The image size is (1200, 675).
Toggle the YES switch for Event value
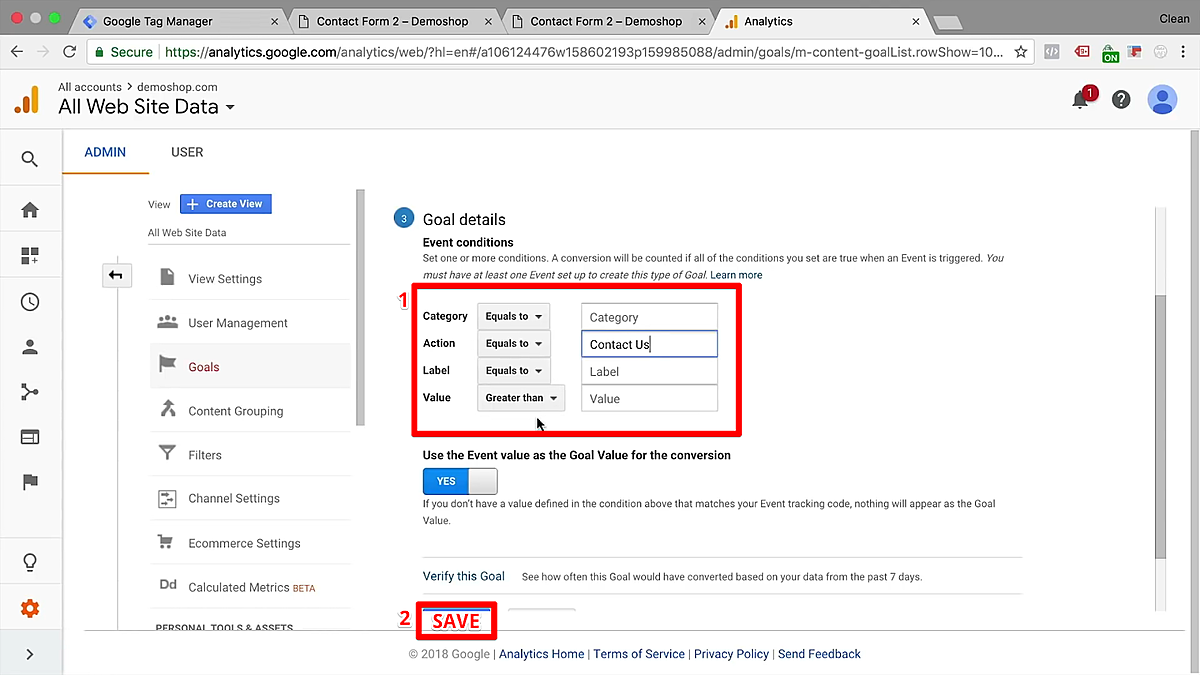point(460,481)
